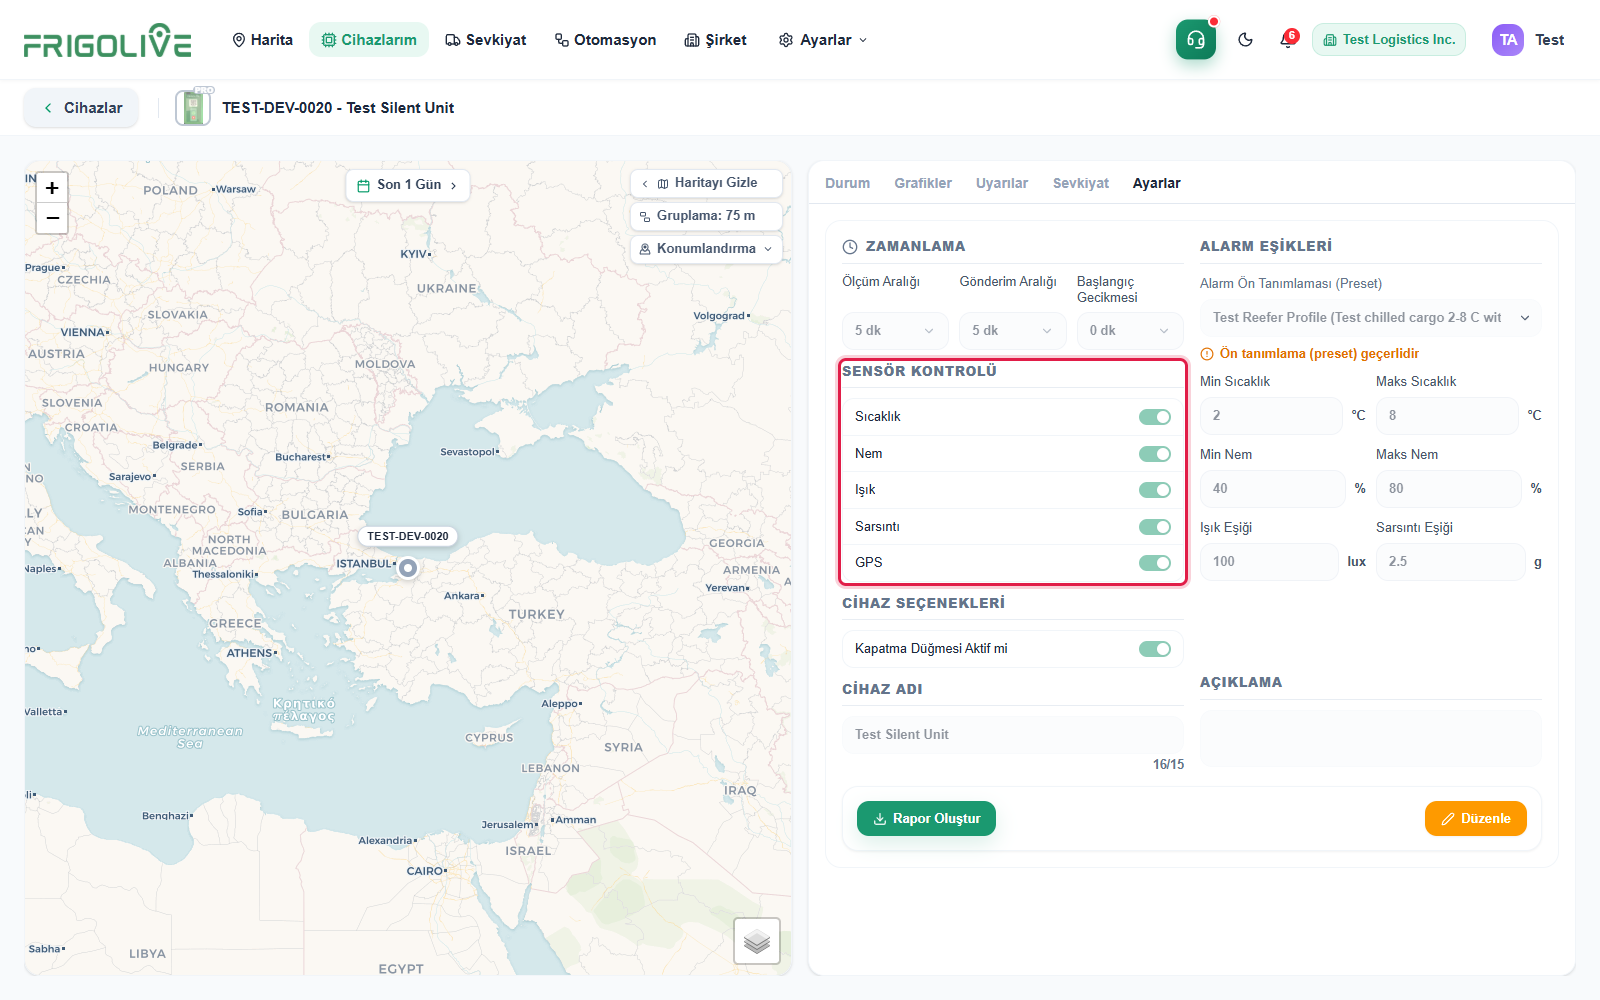The width and height of the screenshot is (1600, 1000).
Task: Switch to Durum tab
Action: [847, 183]
